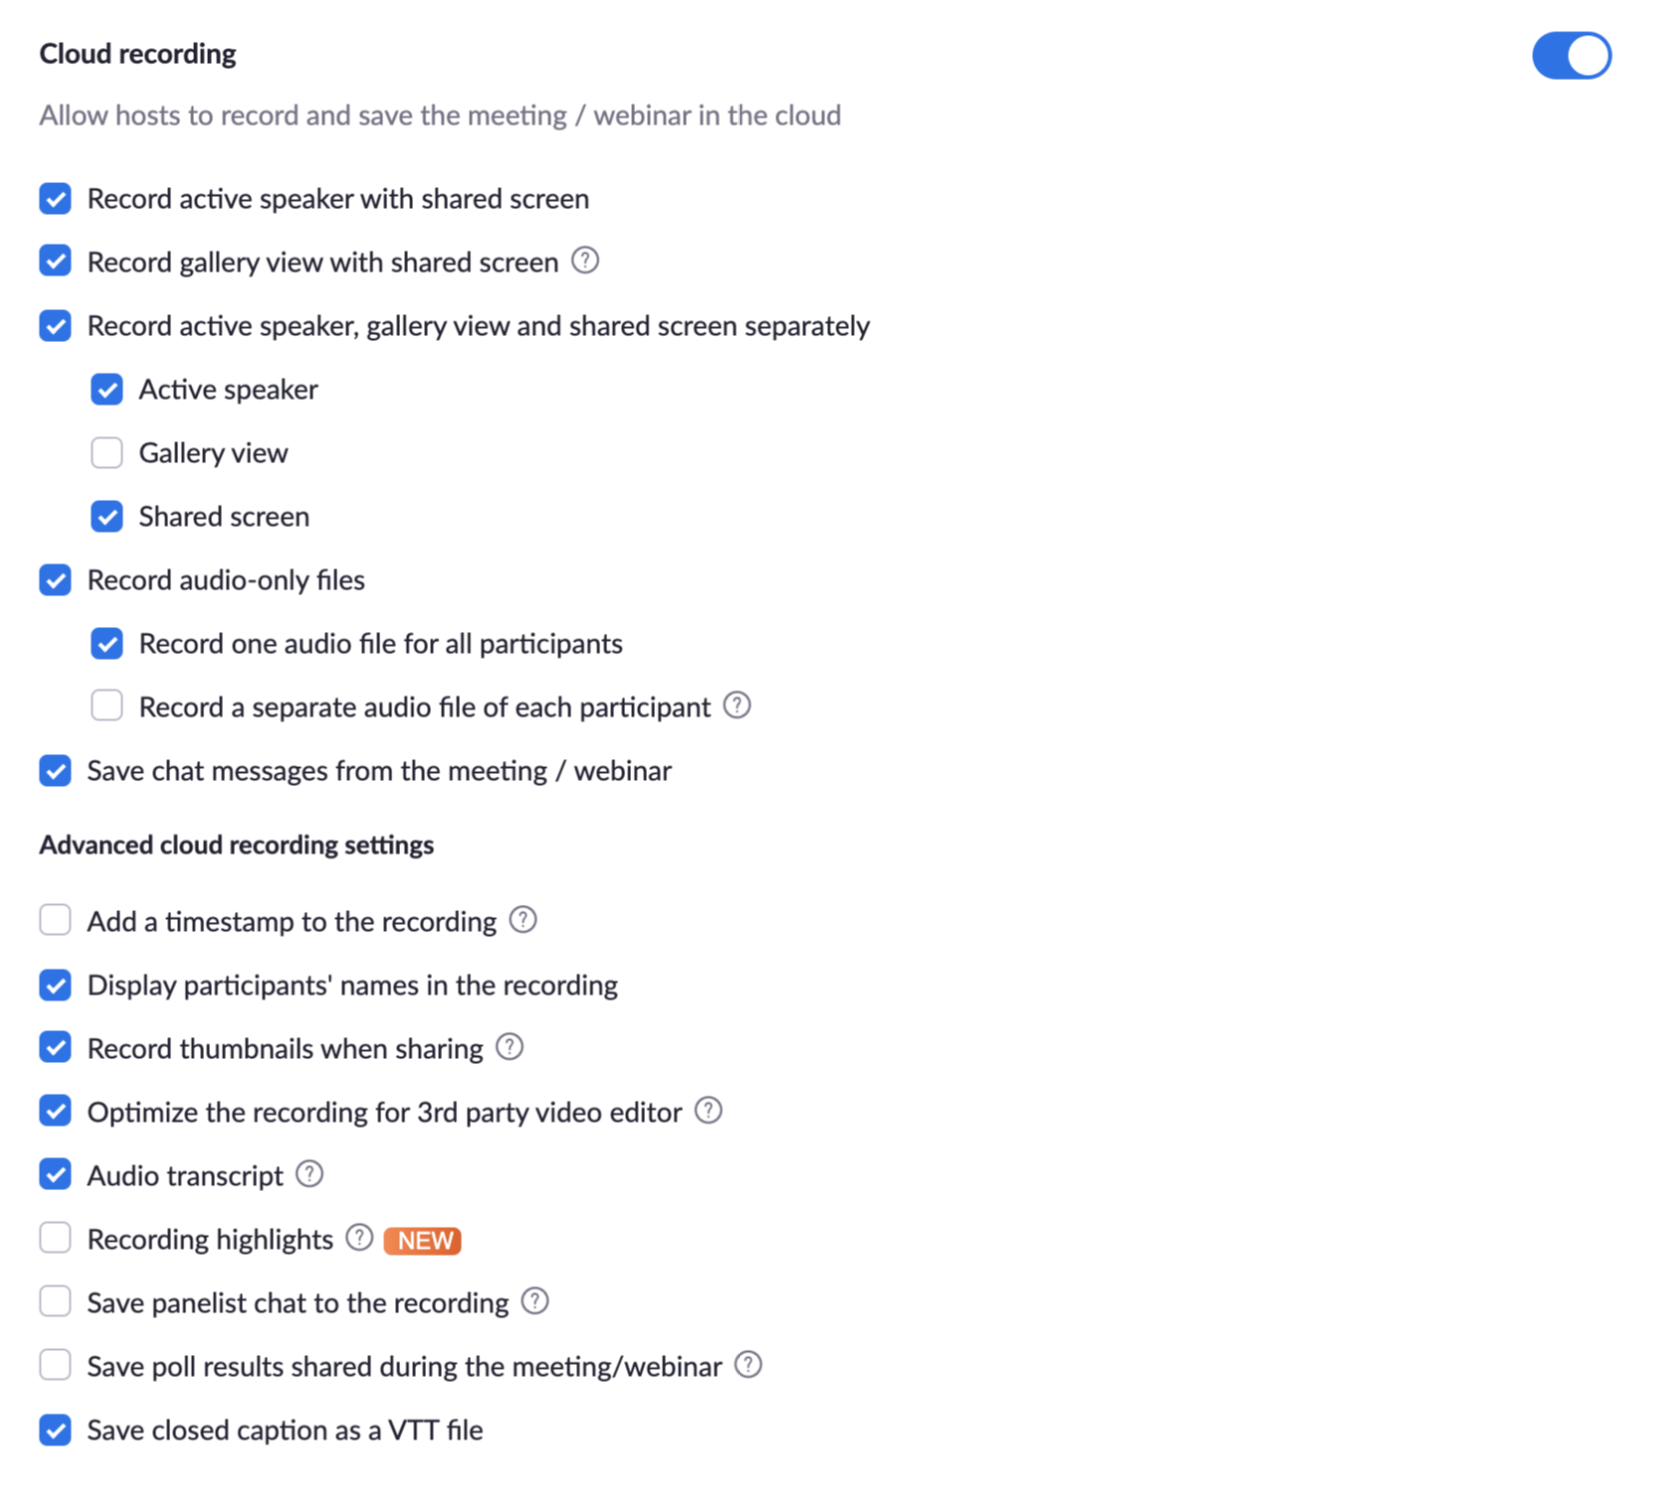Click the NEW badge next to Recording highlights

(421, 1240)
